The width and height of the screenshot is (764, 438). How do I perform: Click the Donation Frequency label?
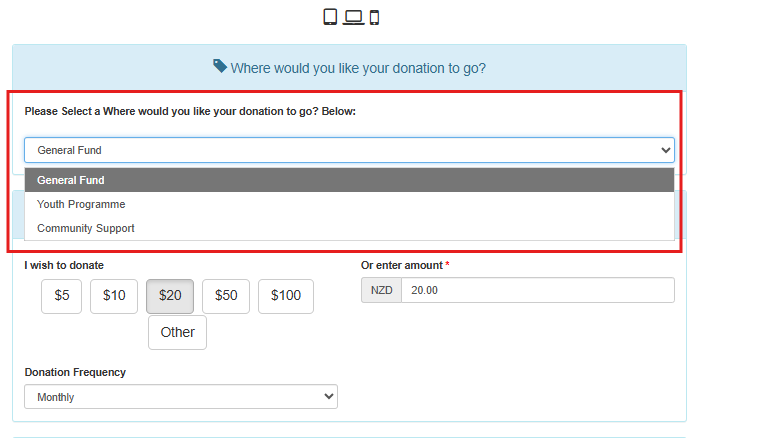tap(75, 372)
